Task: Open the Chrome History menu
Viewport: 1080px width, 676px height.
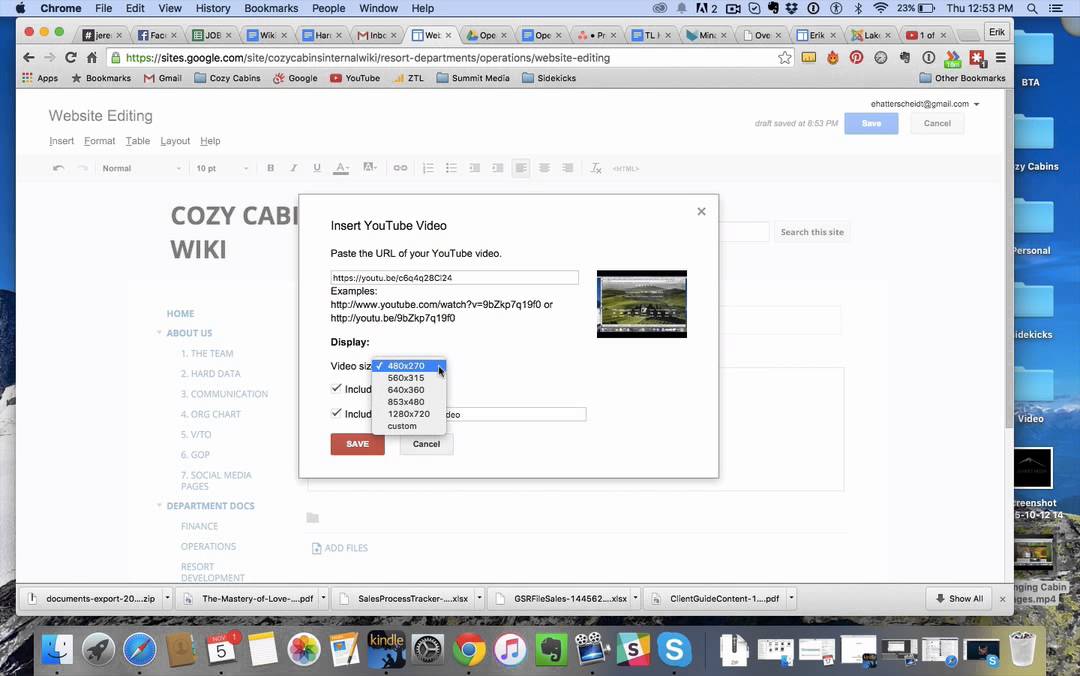Action: point(213,8)
